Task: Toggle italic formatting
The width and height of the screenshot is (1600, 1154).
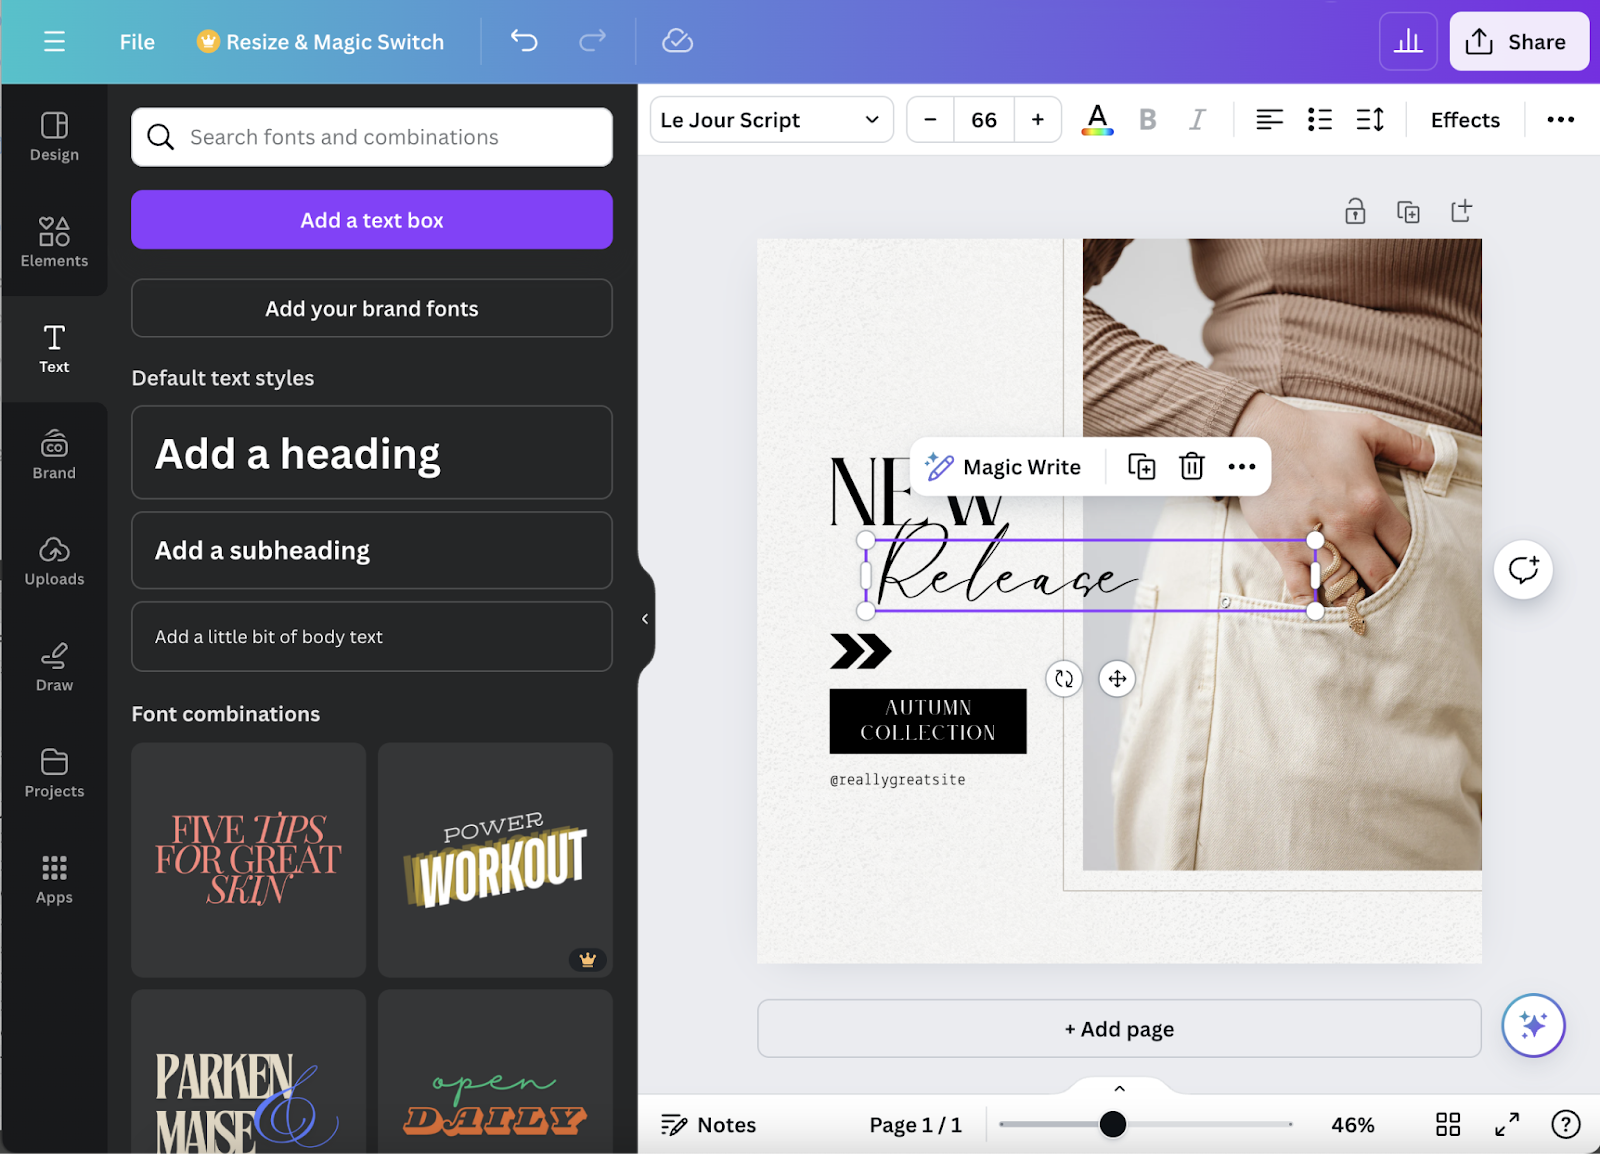Action: (x=1196, y=119)
